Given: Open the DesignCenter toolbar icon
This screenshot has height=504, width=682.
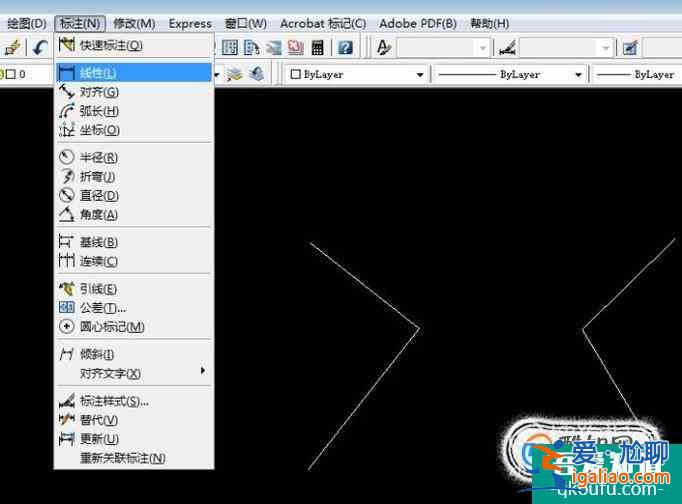Looking at the screenshot, I should (230, 47).
